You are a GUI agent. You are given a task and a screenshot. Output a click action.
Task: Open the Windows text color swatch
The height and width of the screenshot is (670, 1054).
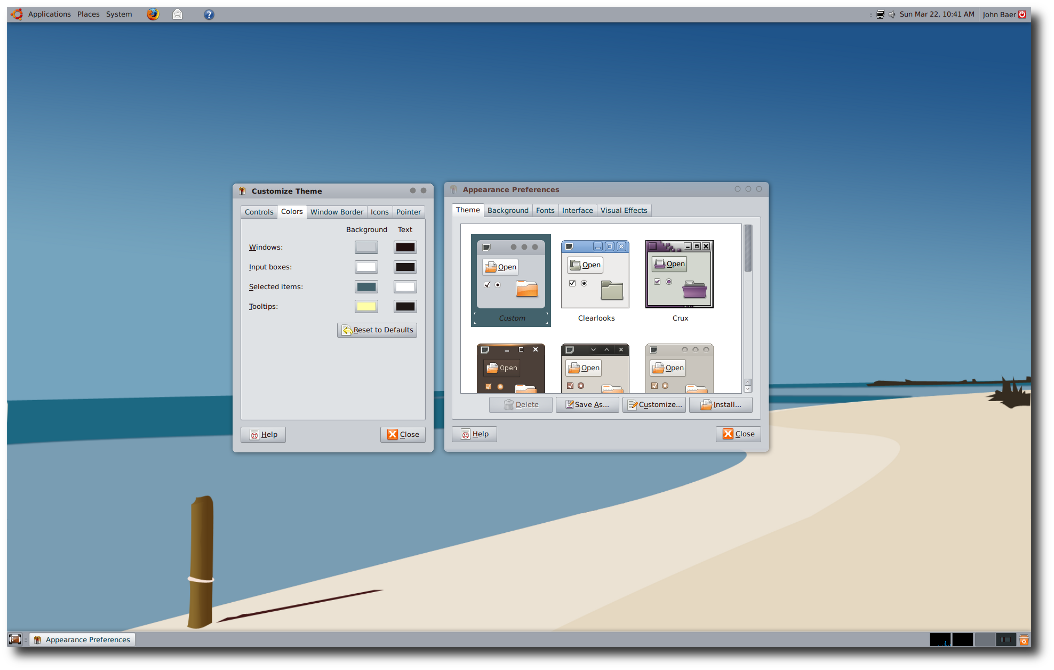pyautogui.click(x=405, y=247)
